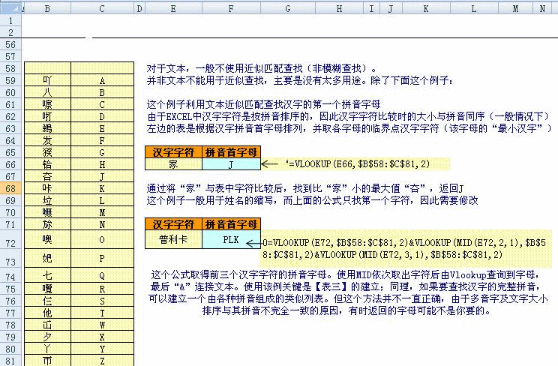Click the Select All corner button
Image resolution: width=558 pixels, height=366 pixels.
pyautogui.click(x=11, y=9)
